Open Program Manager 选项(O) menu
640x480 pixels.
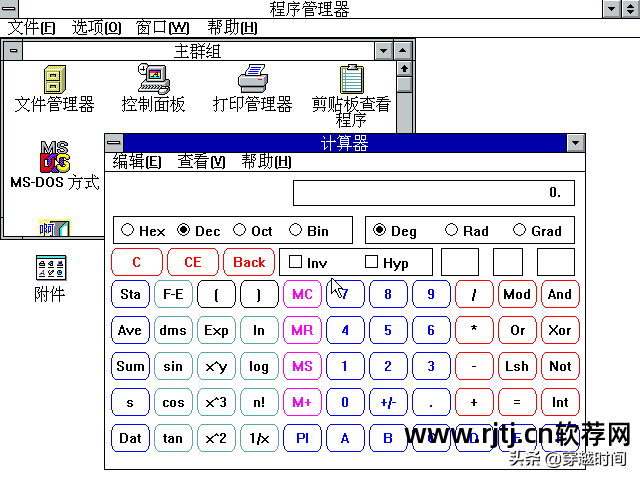(x=97, y=28)
